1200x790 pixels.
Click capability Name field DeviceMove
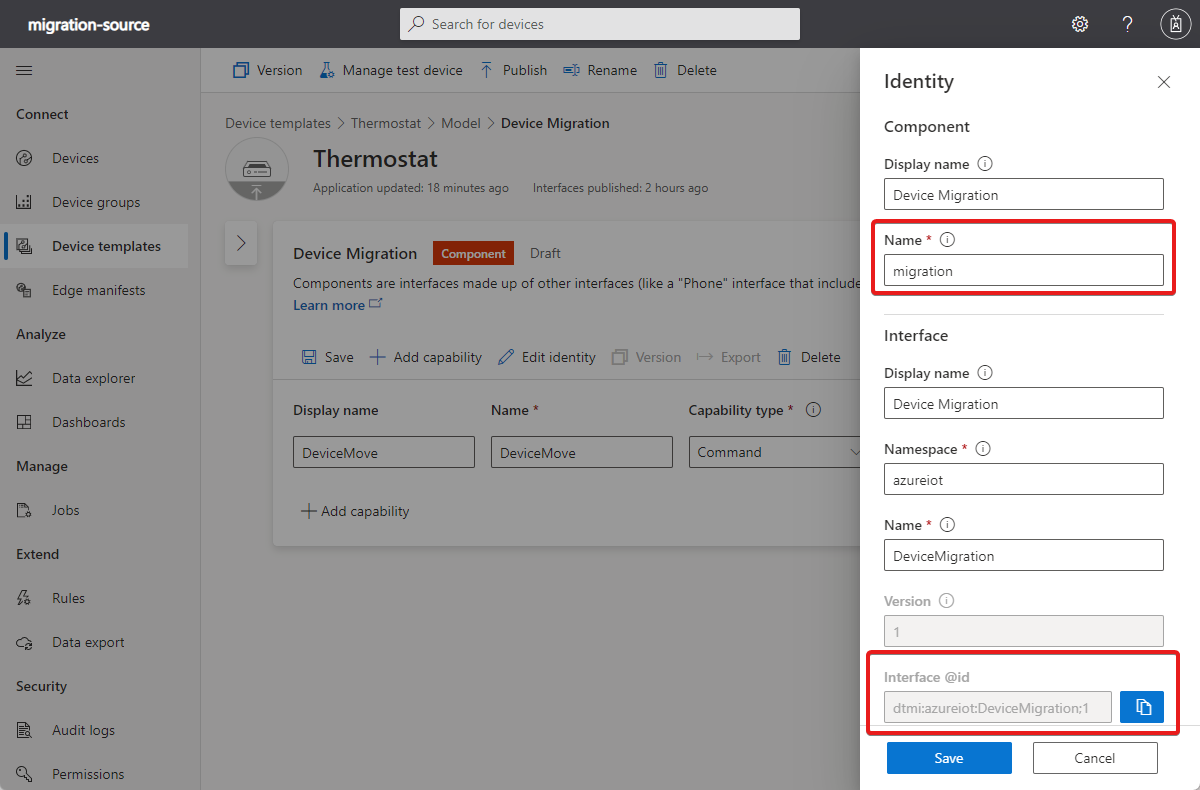pos(582,452)
